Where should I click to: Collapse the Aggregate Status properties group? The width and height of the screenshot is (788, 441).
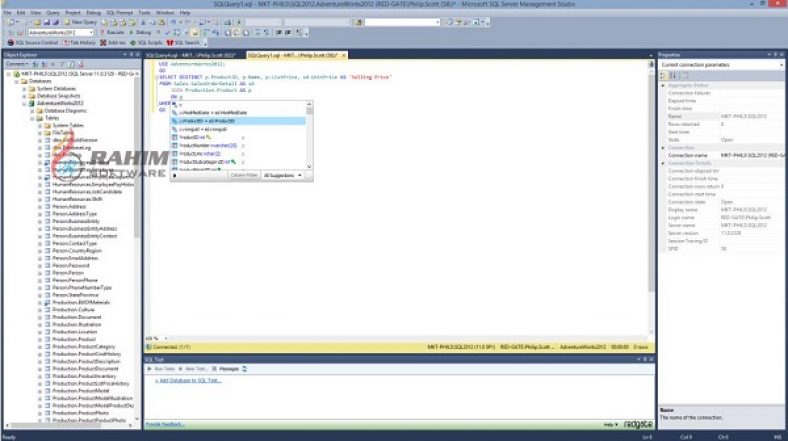[x=663, y=85]
